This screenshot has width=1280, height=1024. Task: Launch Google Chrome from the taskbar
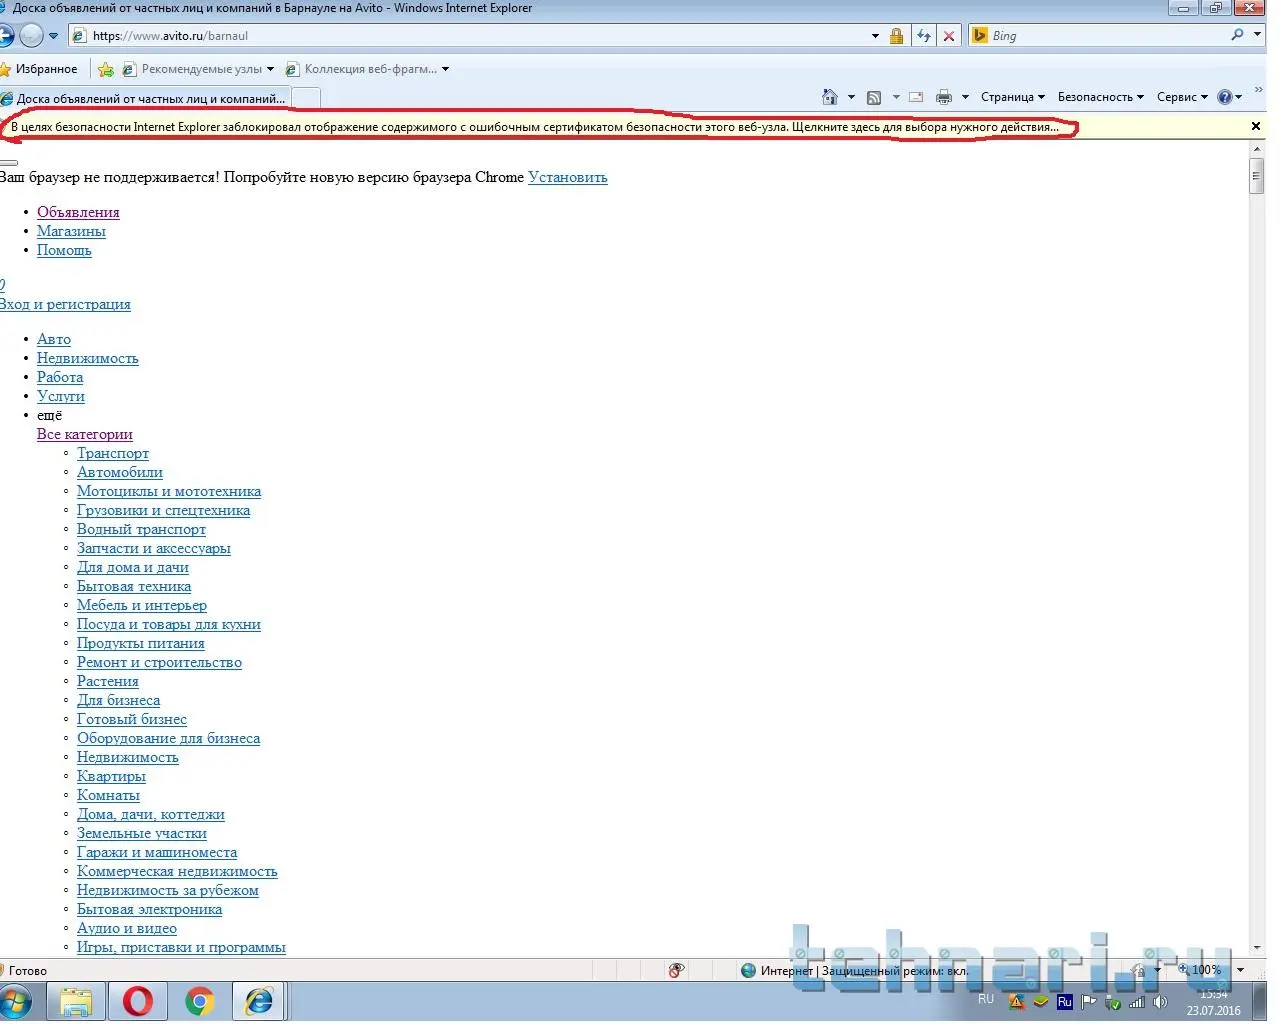click(x=200, y=1001)
